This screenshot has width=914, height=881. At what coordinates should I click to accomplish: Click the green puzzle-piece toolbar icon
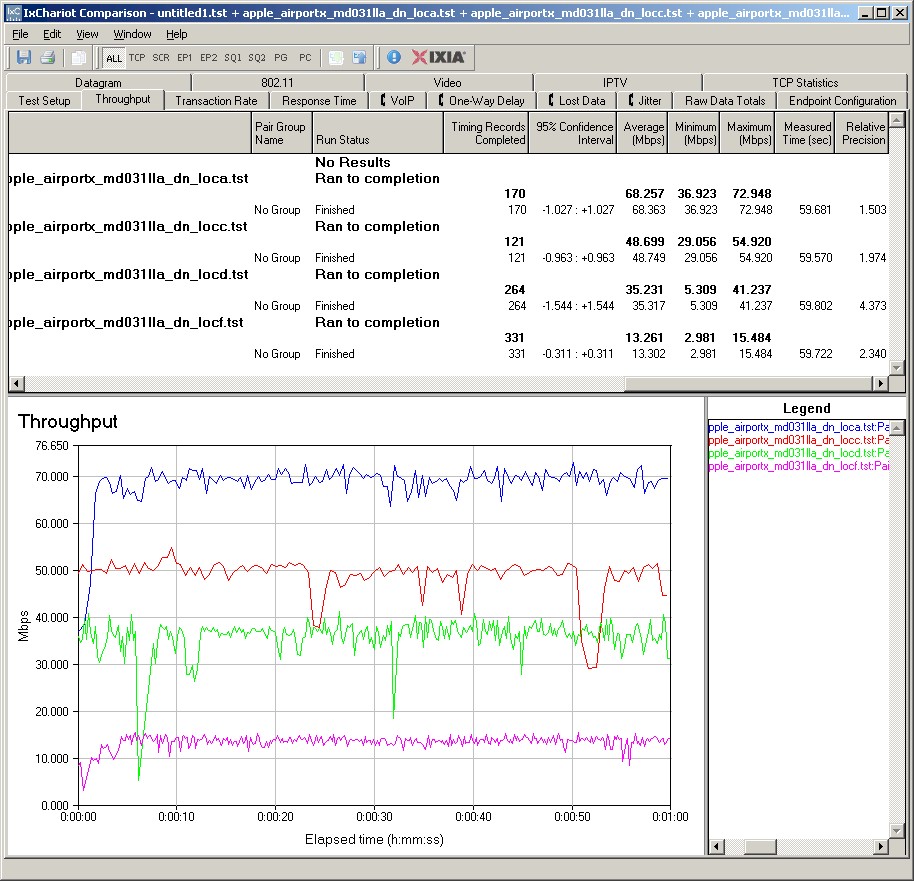[336, 57]
